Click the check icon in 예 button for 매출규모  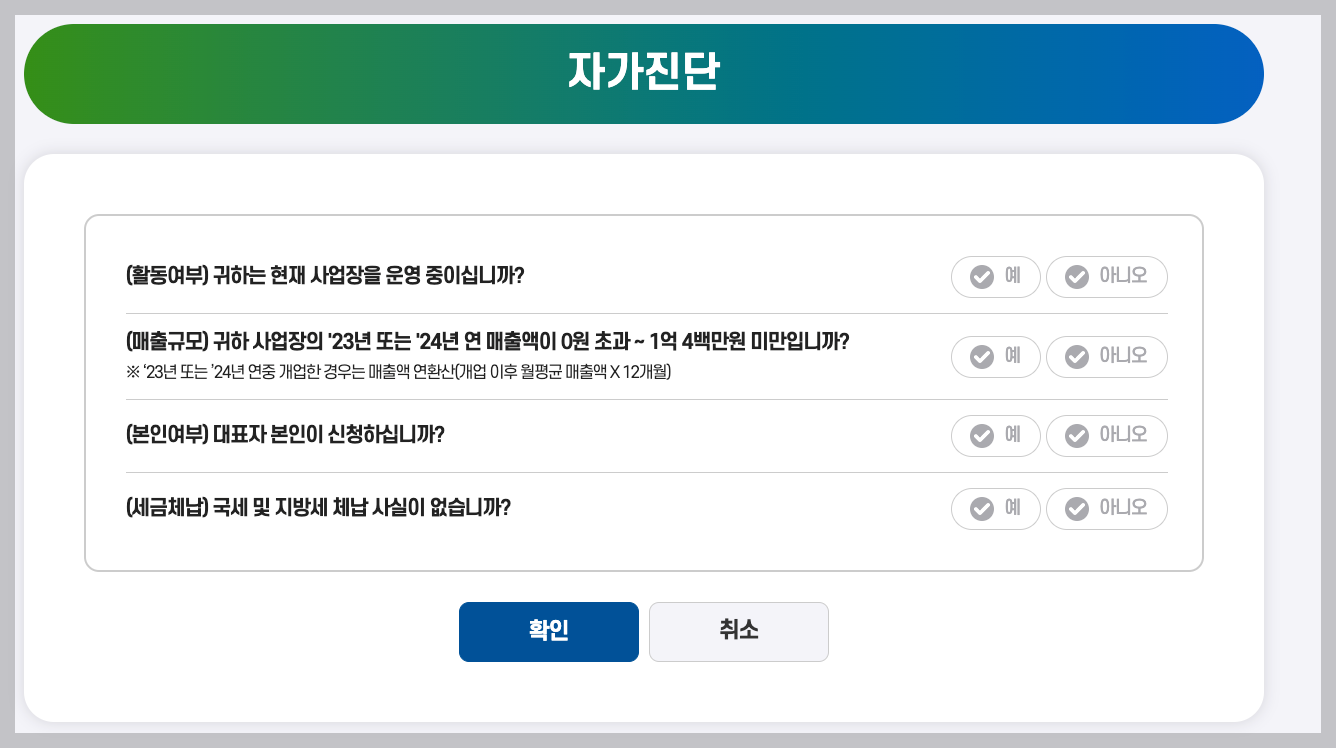click(981, 357)
